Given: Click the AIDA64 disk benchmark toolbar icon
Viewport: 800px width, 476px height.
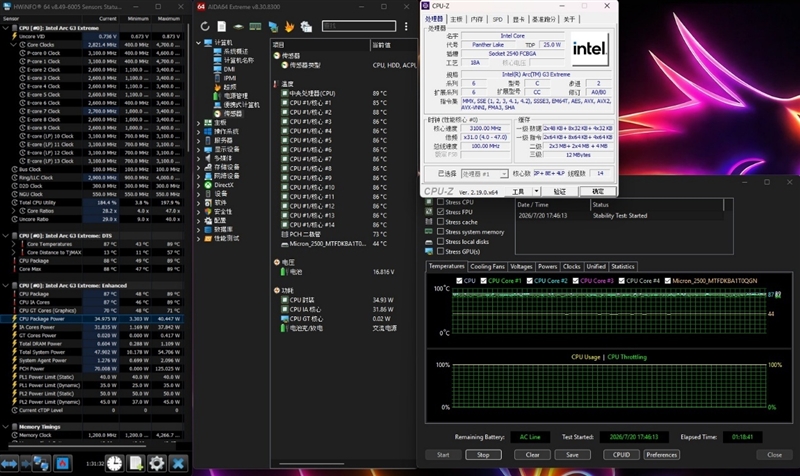Looking at the screenshot, I should tap(238, 27).
